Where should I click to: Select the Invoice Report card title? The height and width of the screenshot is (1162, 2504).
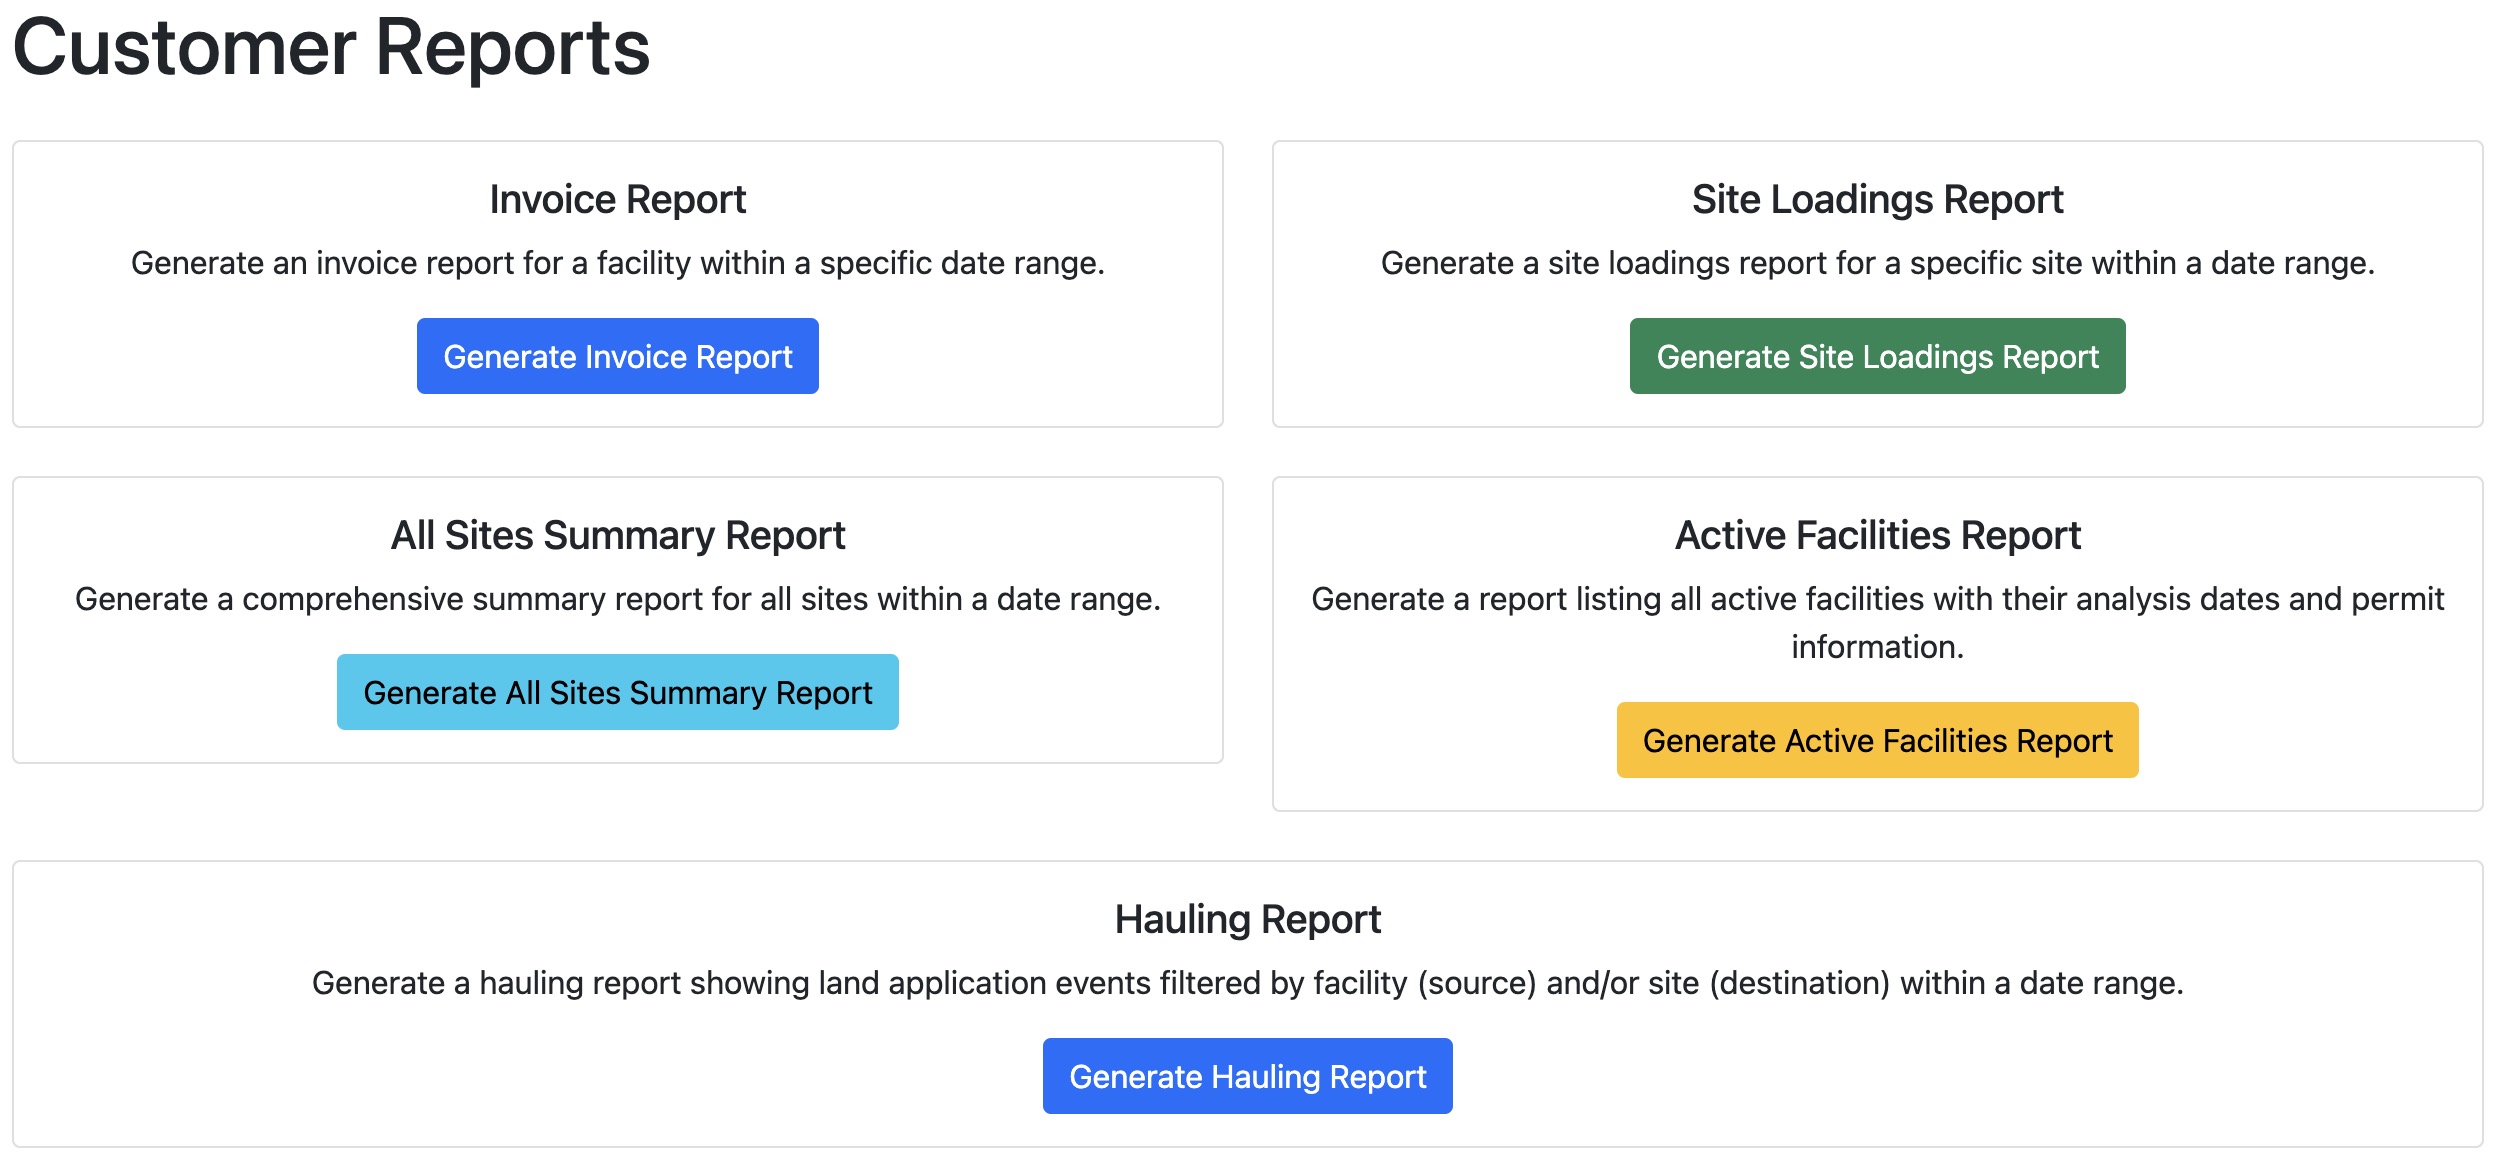click(617, 199)
